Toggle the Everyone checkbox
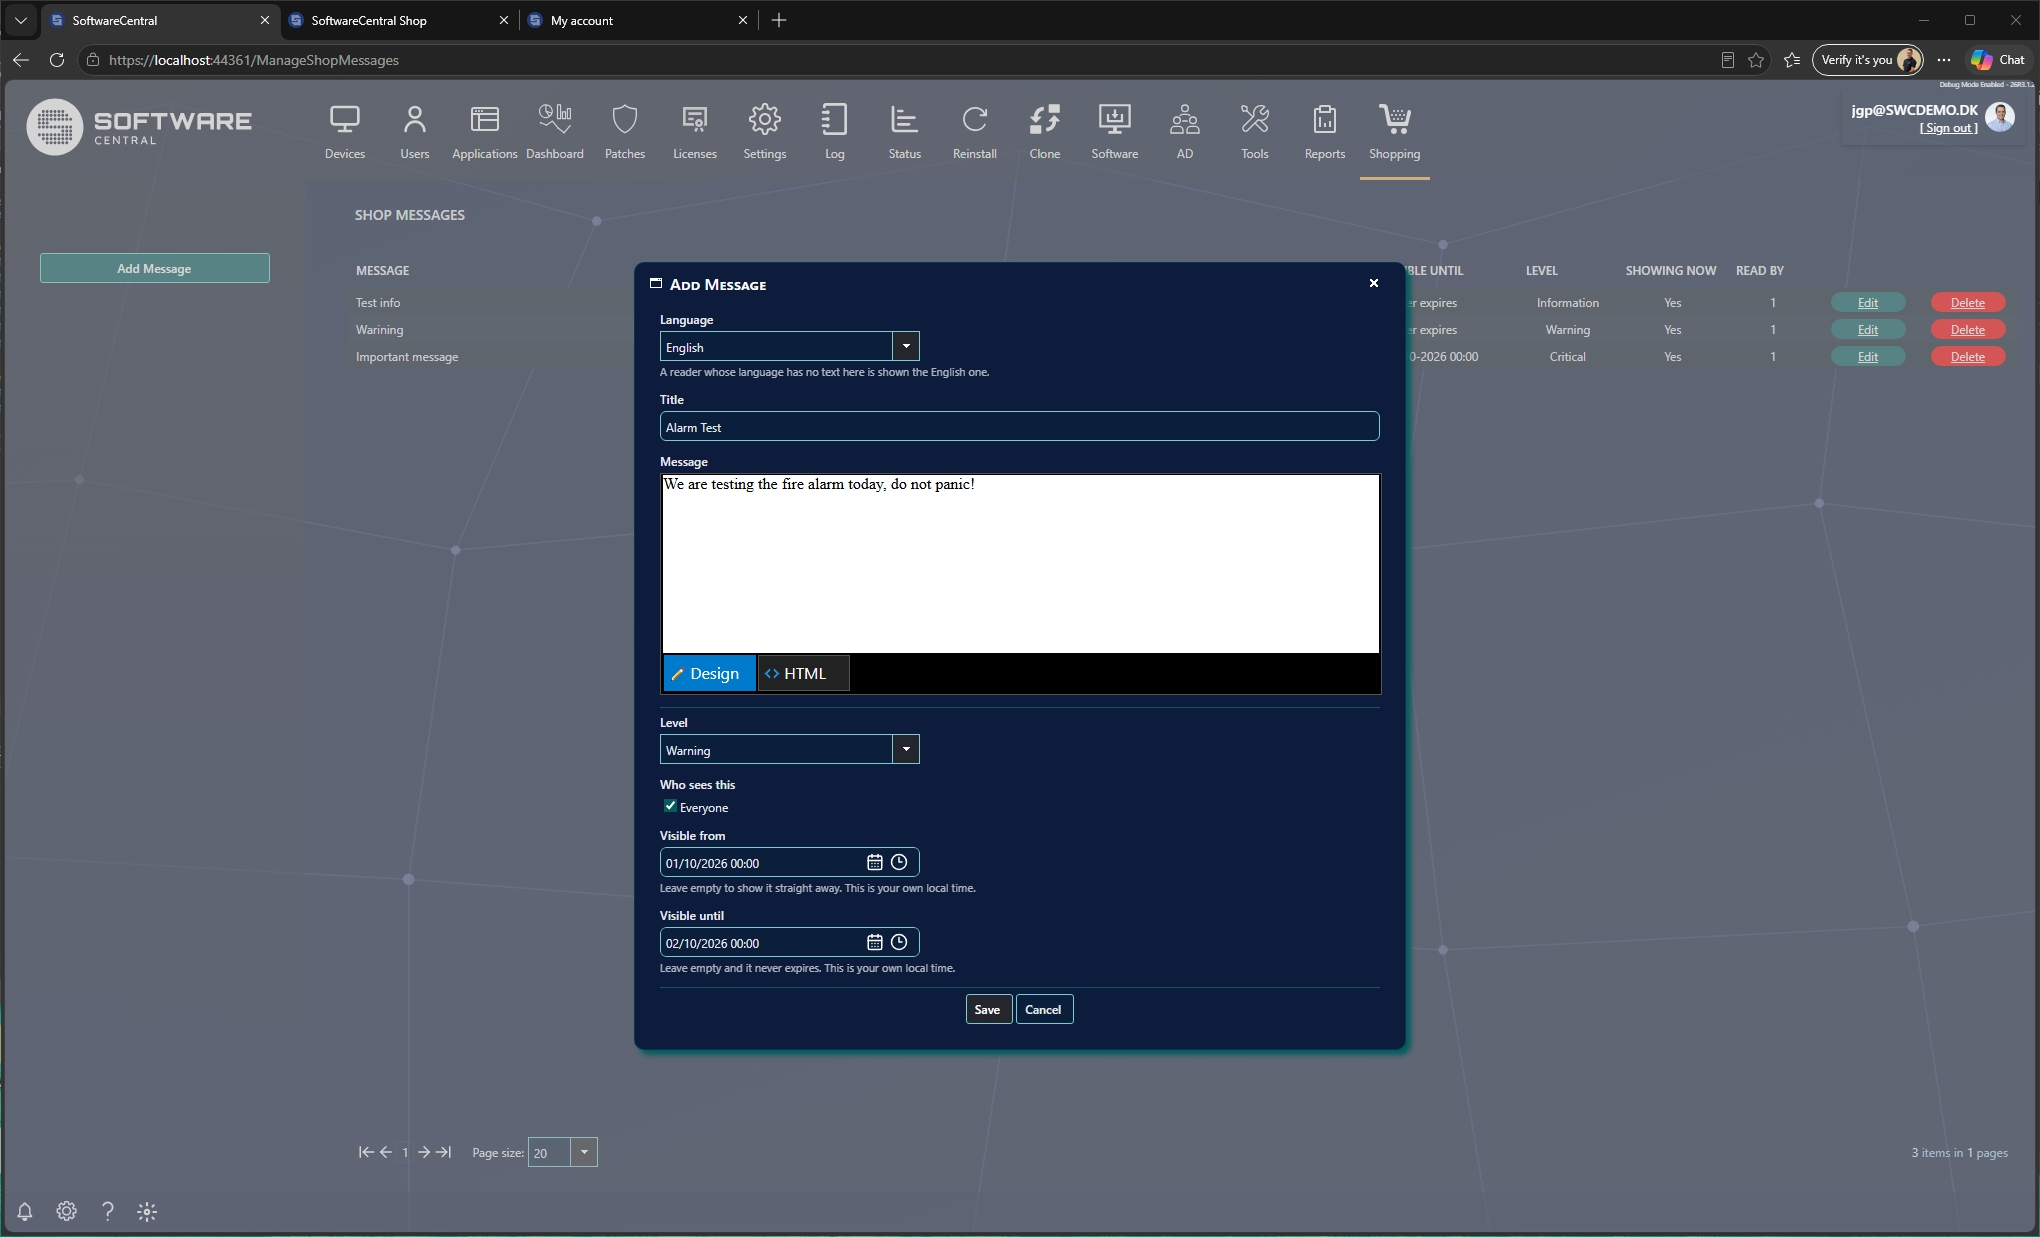The width and height of the screenshot is (2040, 1237). [x=670, y=806]
